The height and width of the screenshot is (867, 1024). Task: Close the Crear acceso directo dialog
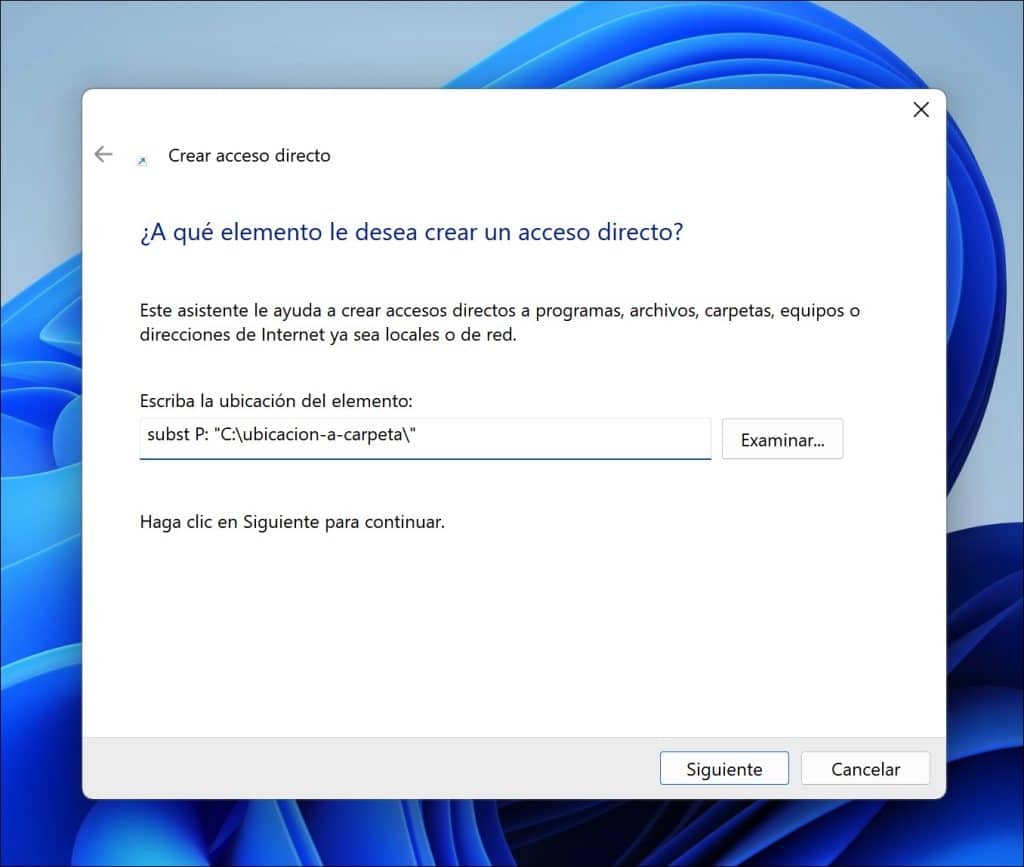click(x=921, y=110)
